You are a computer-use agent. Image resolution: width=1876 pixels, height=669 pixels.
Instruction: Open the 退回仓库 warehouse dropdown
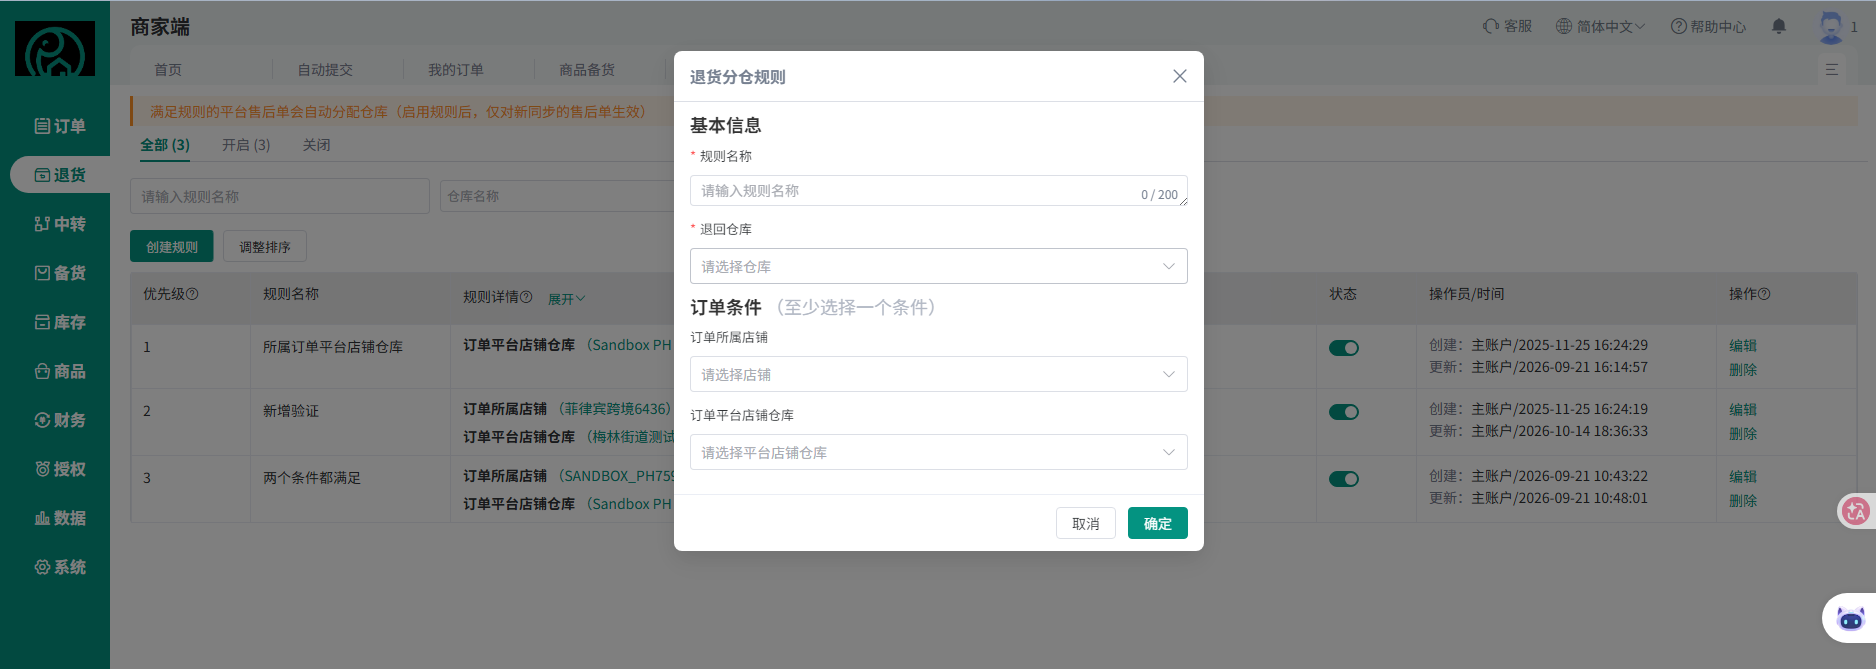[939, 266]
